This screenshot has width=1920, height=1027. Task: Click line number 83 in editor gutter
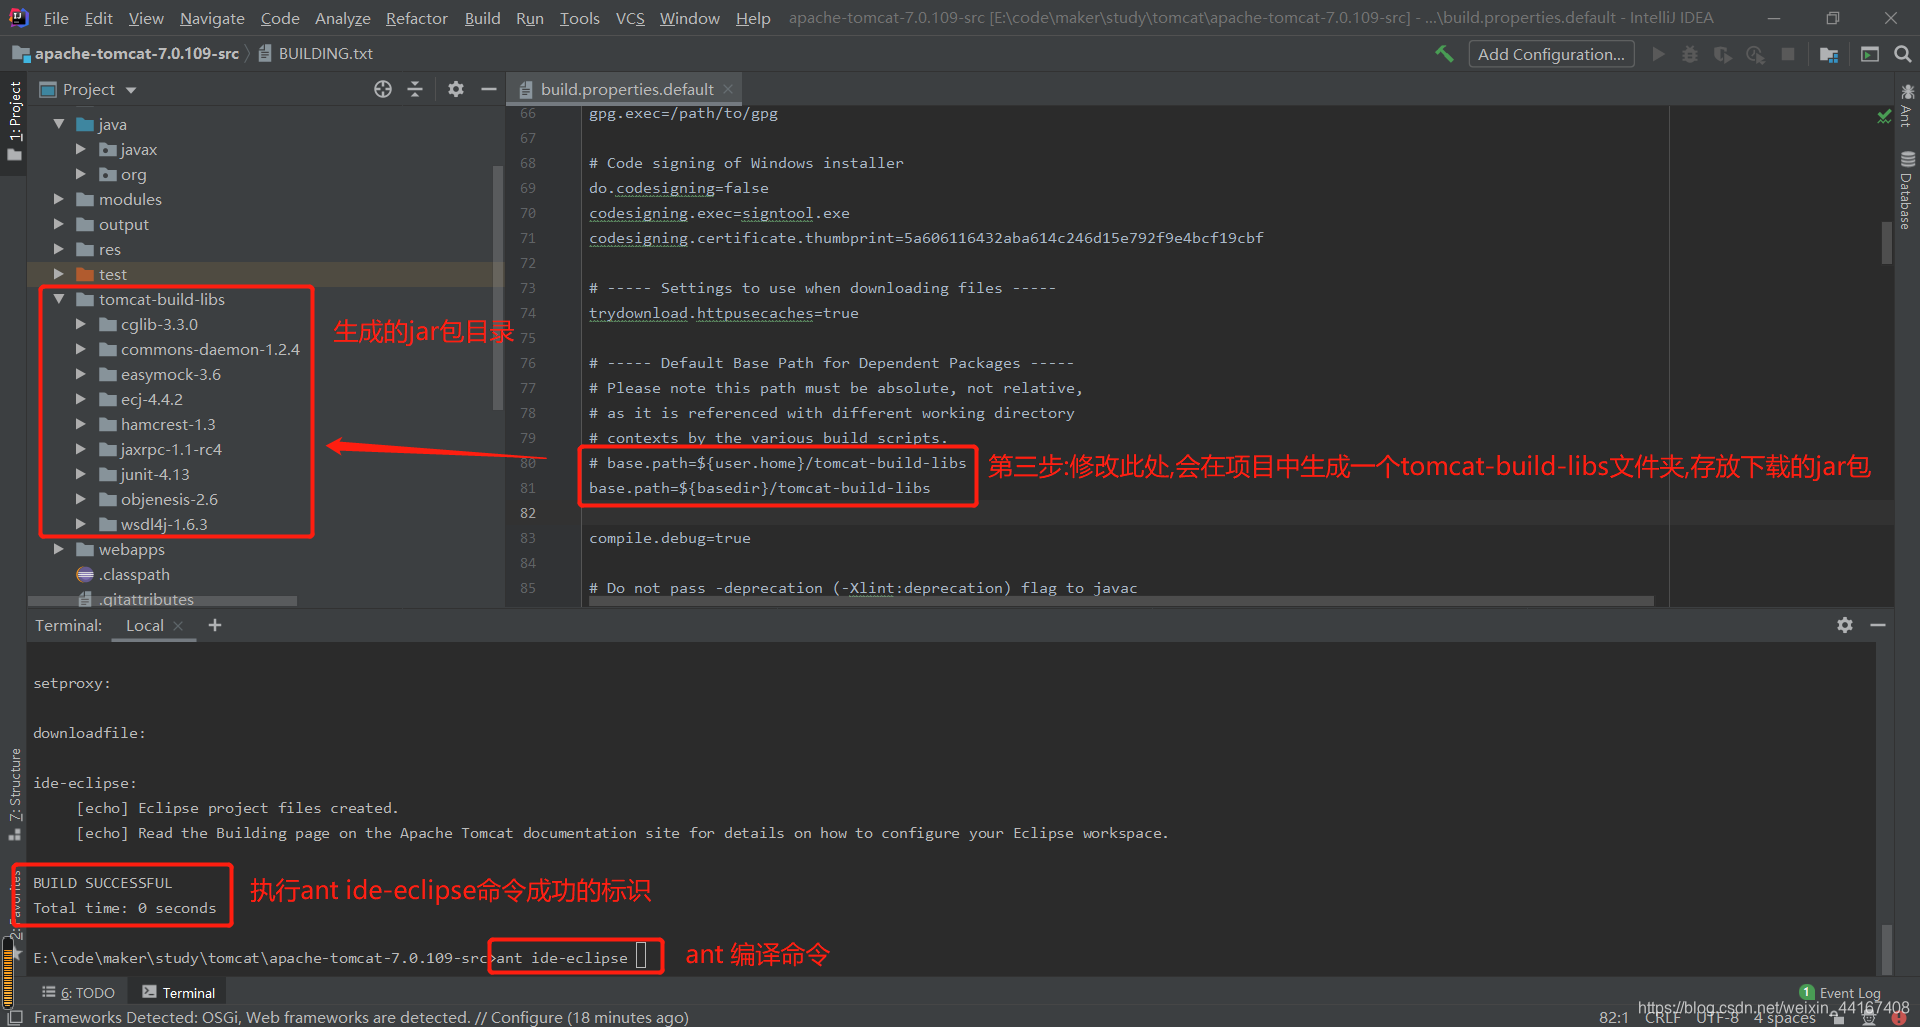(528, 538)
